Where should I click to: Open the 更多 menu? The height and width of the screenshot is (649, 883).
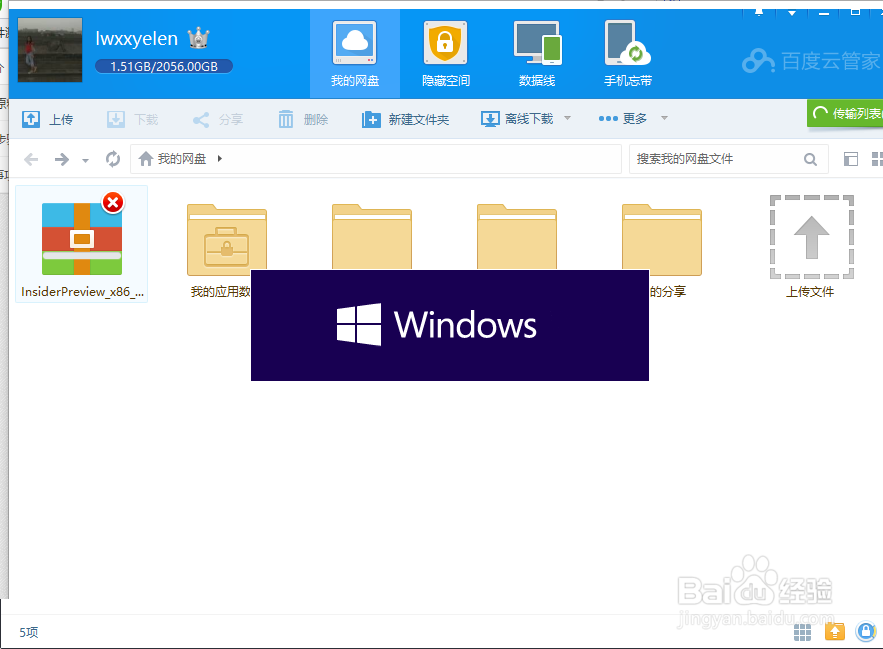(x=623, y=119)
